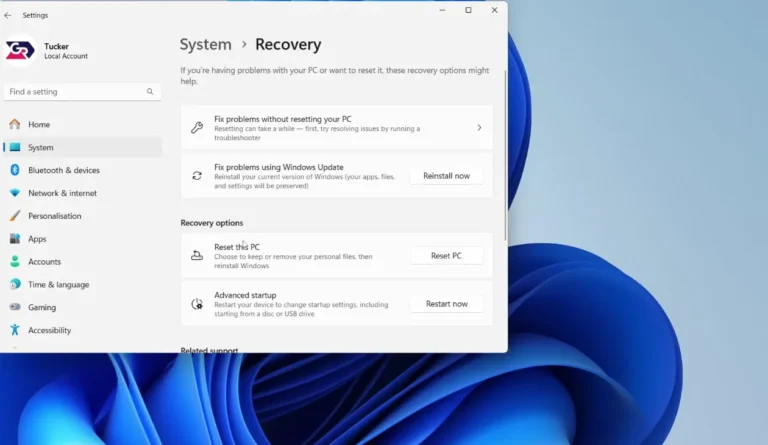Screen dimensions: 768x445
Task: Focus the Find a setting search box
Action: coord(82,92)
